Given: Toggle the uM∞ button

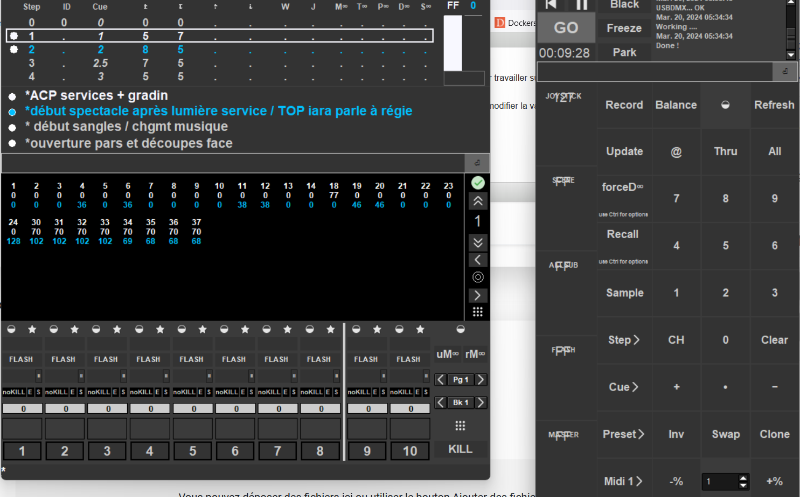Looking at the screenshot, I should (x=446, y=355).
